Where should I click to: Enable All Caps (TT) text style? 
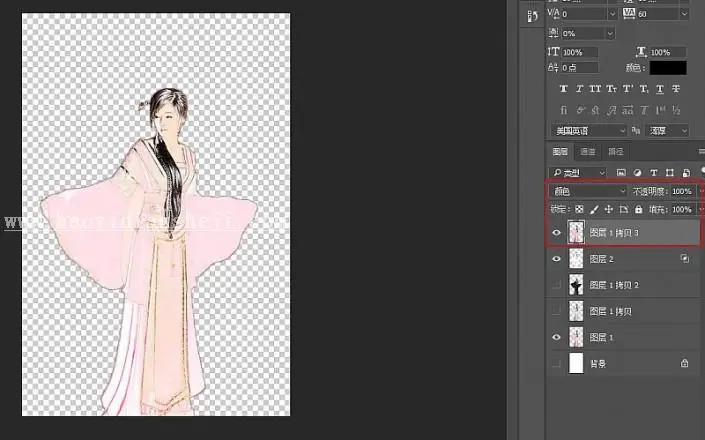[x=595, y=89]
